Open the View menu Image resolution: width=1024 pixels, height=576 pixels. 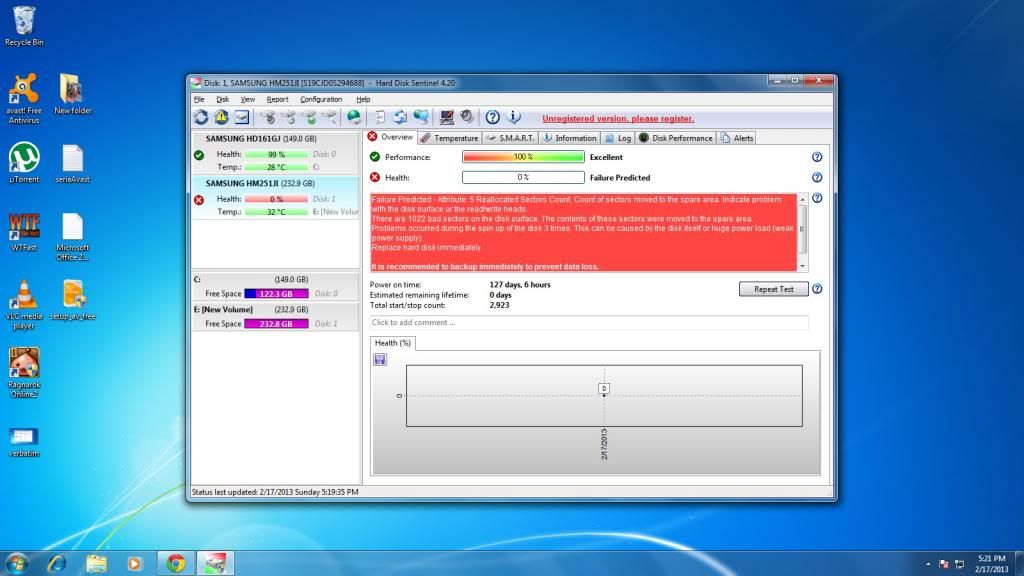tap(248, 99)
